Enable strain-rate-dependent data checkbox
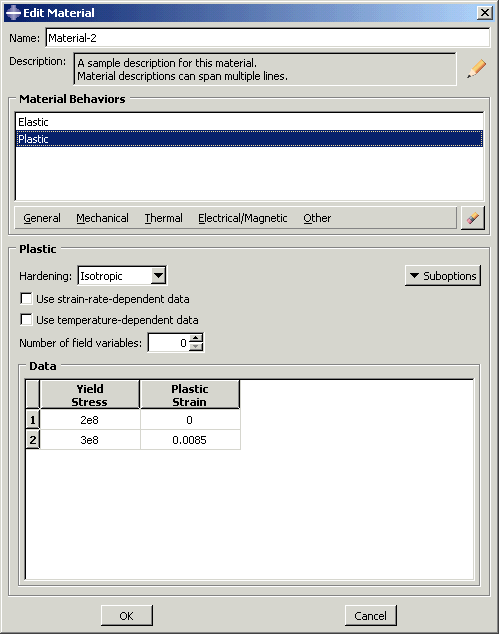Screen dimensions: 499x634 tap(26, 299)
